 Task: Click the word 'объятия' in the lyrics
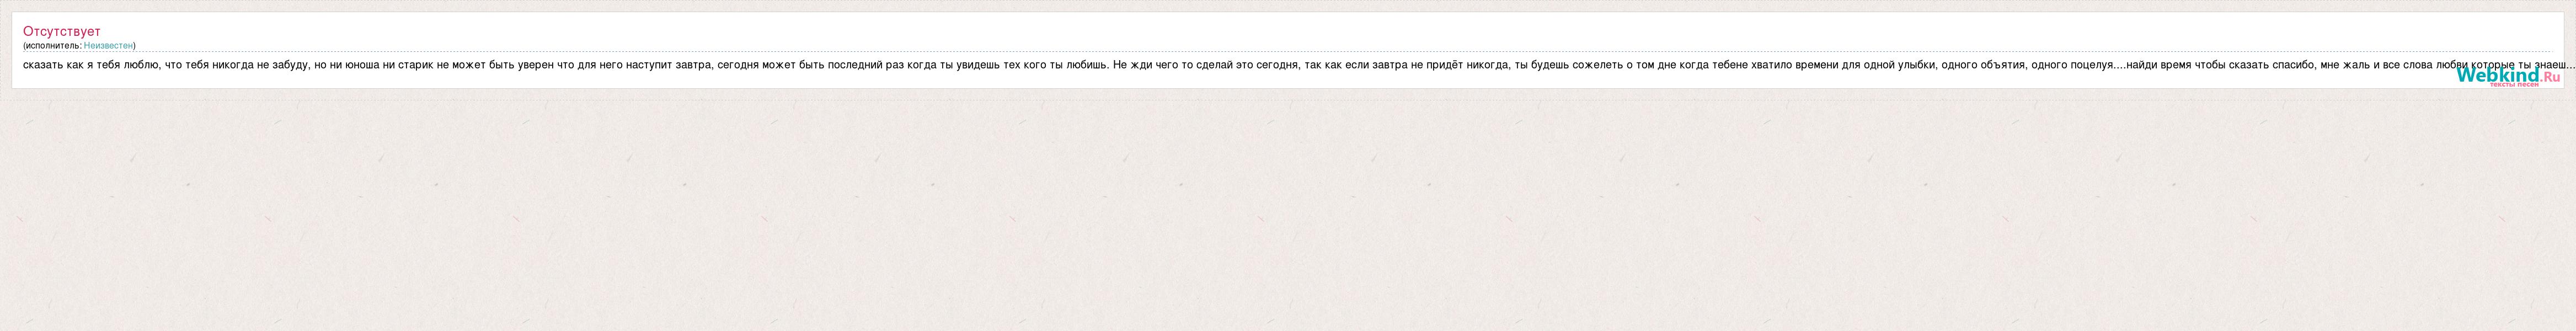[x=2003, y=65]
